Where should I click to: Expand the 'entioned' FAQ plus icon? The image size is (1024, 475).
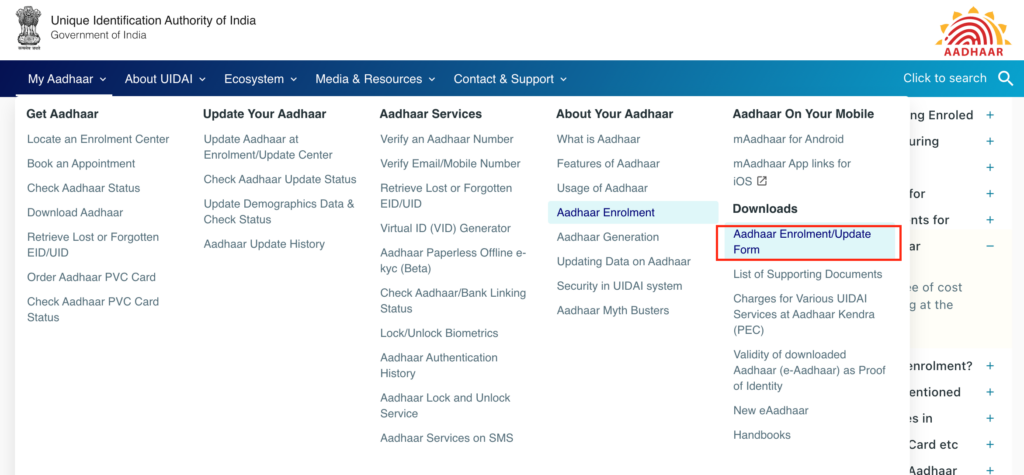point(990,392)
